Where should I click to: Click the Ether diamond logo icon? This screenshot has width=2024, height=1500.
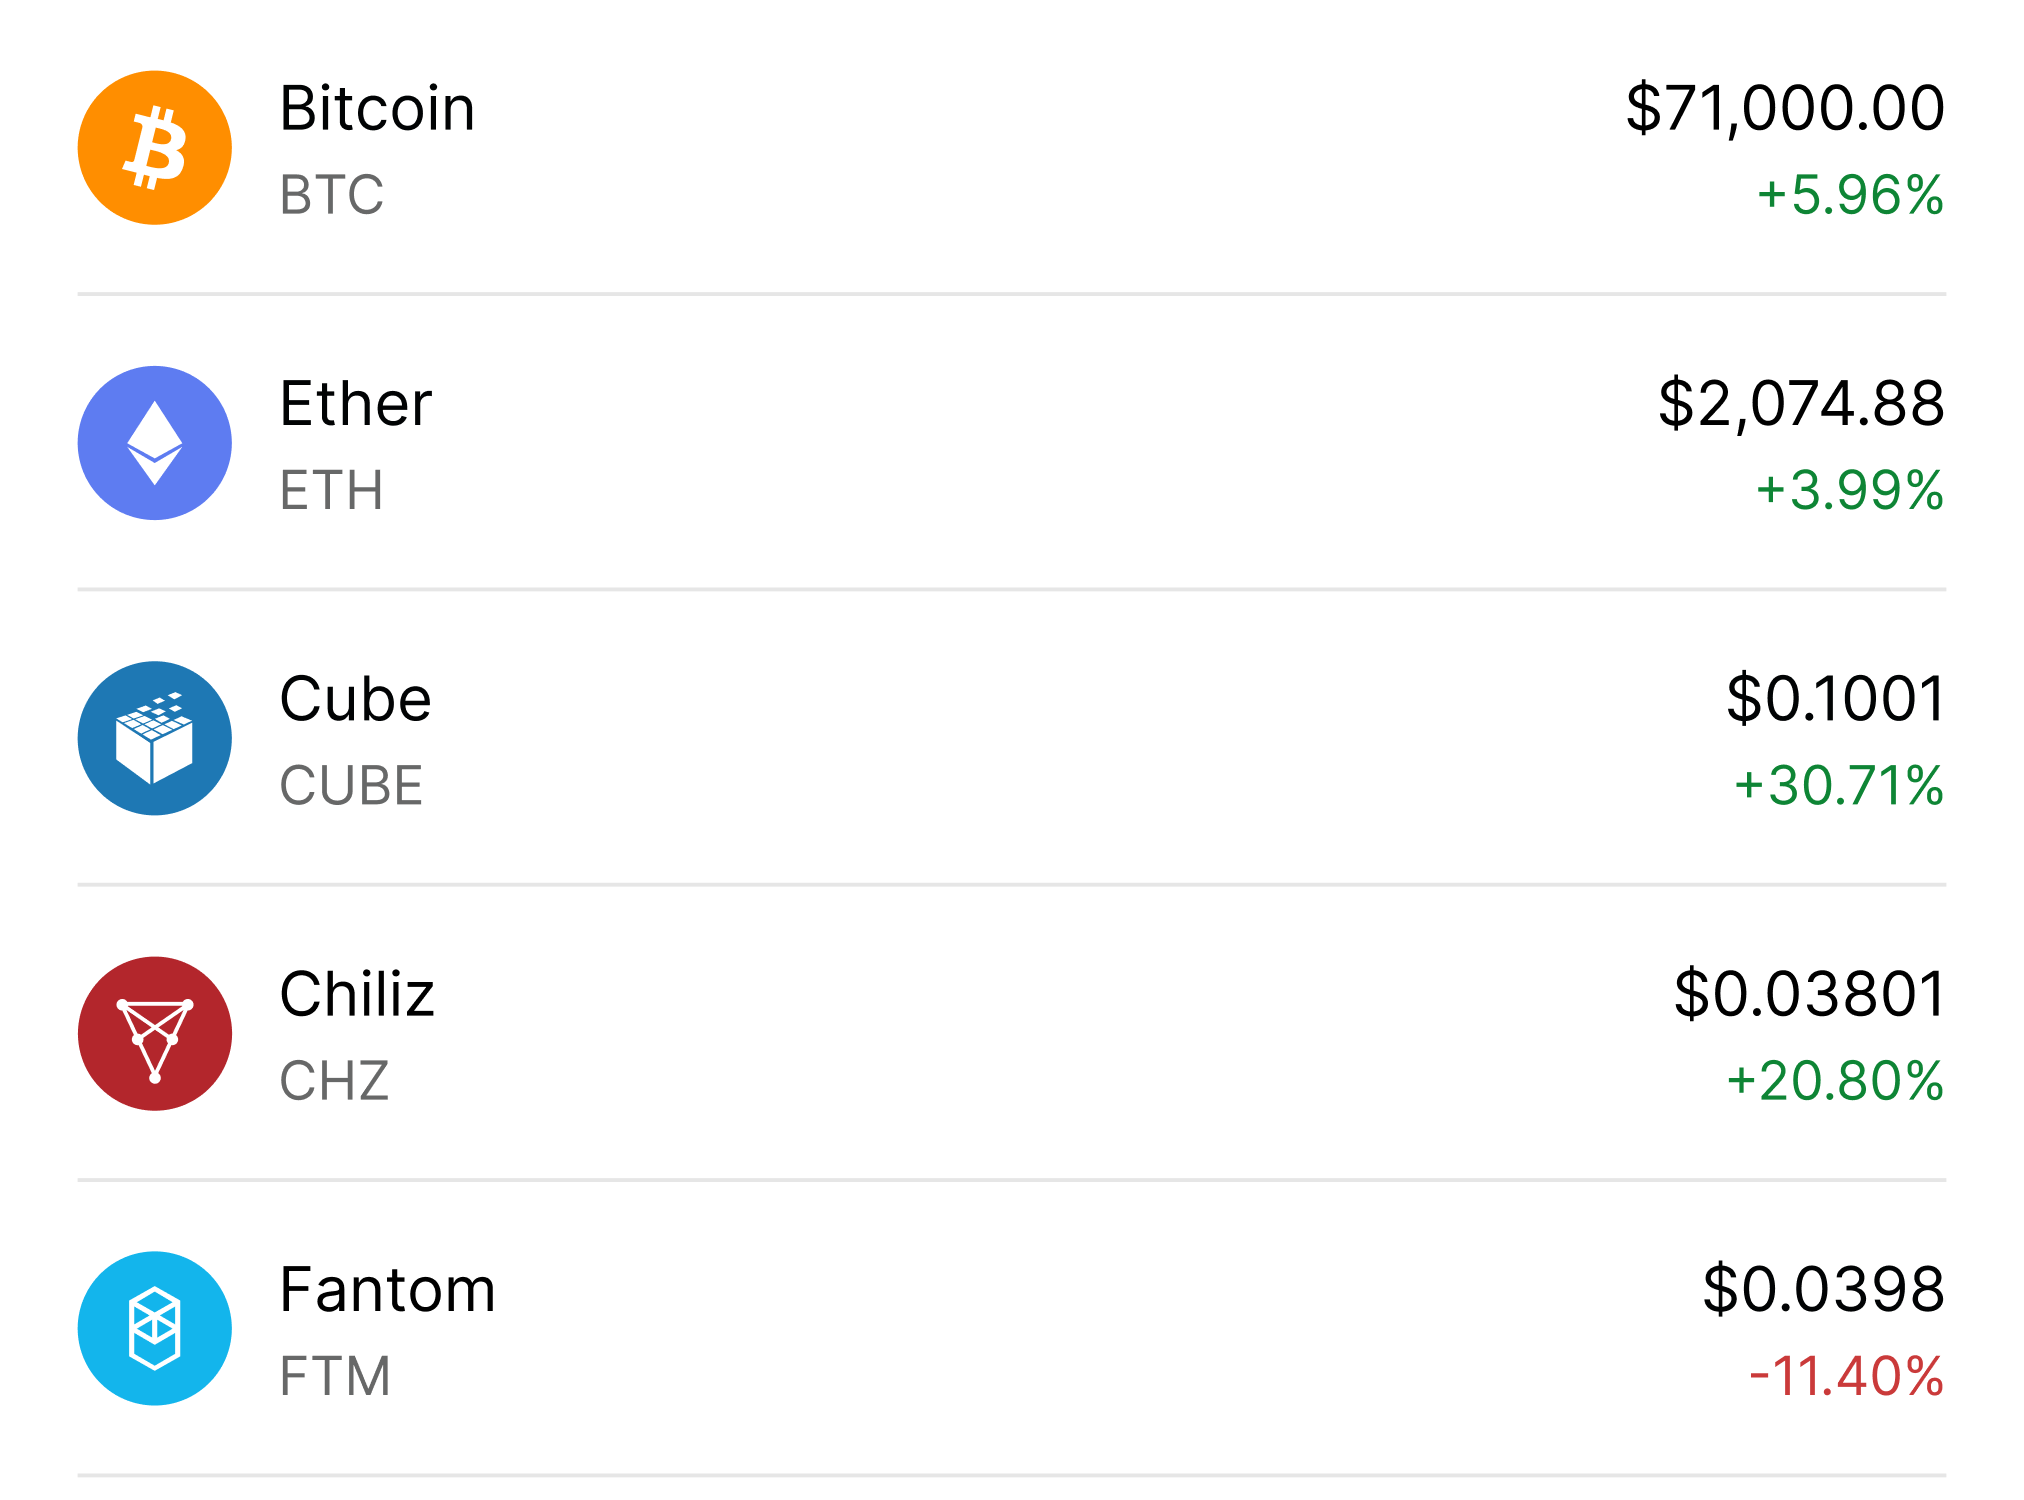tap(155, 443)
